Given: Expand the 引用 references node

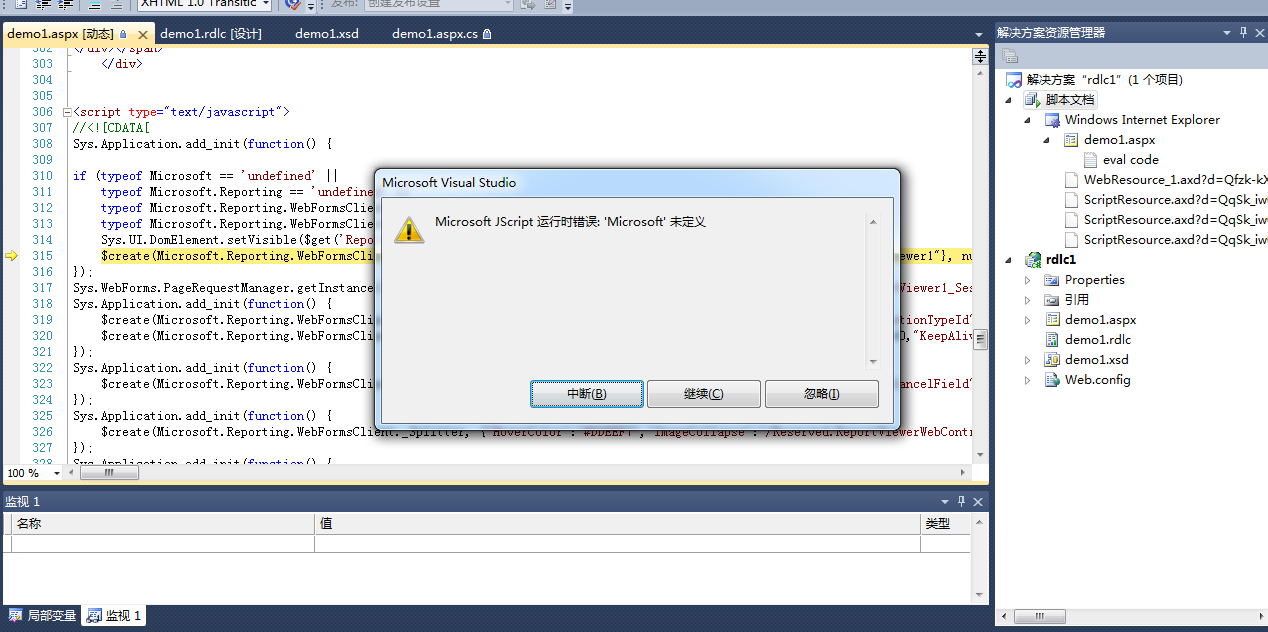Looking at the screenshot, I should 1028,300.
